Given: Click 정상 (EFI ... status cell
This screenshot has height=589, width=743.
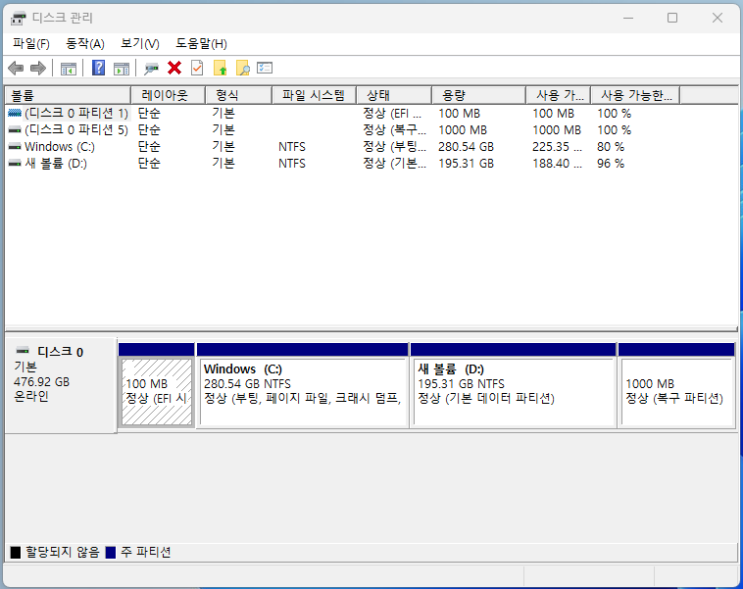Looking at the screenshot, I should pos(392,113).
